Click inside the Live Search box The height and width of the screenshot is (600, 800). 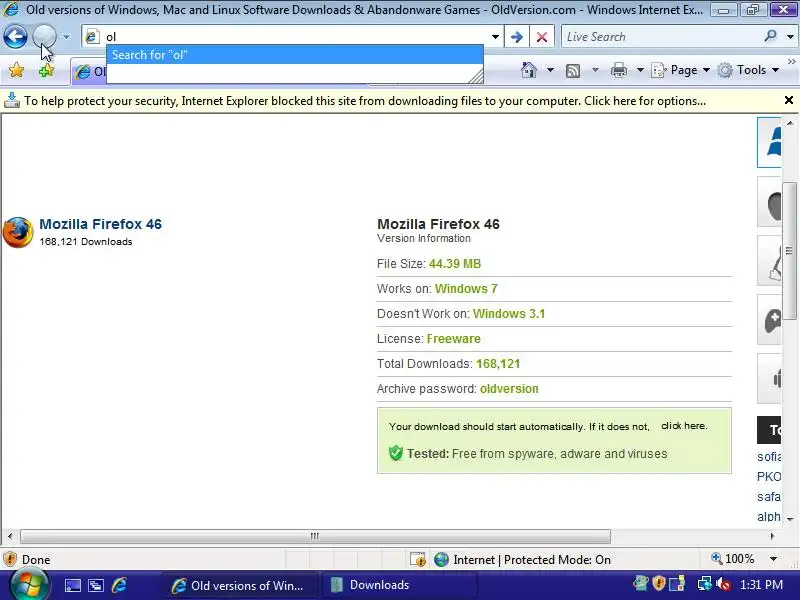click(x=661, y=37)
